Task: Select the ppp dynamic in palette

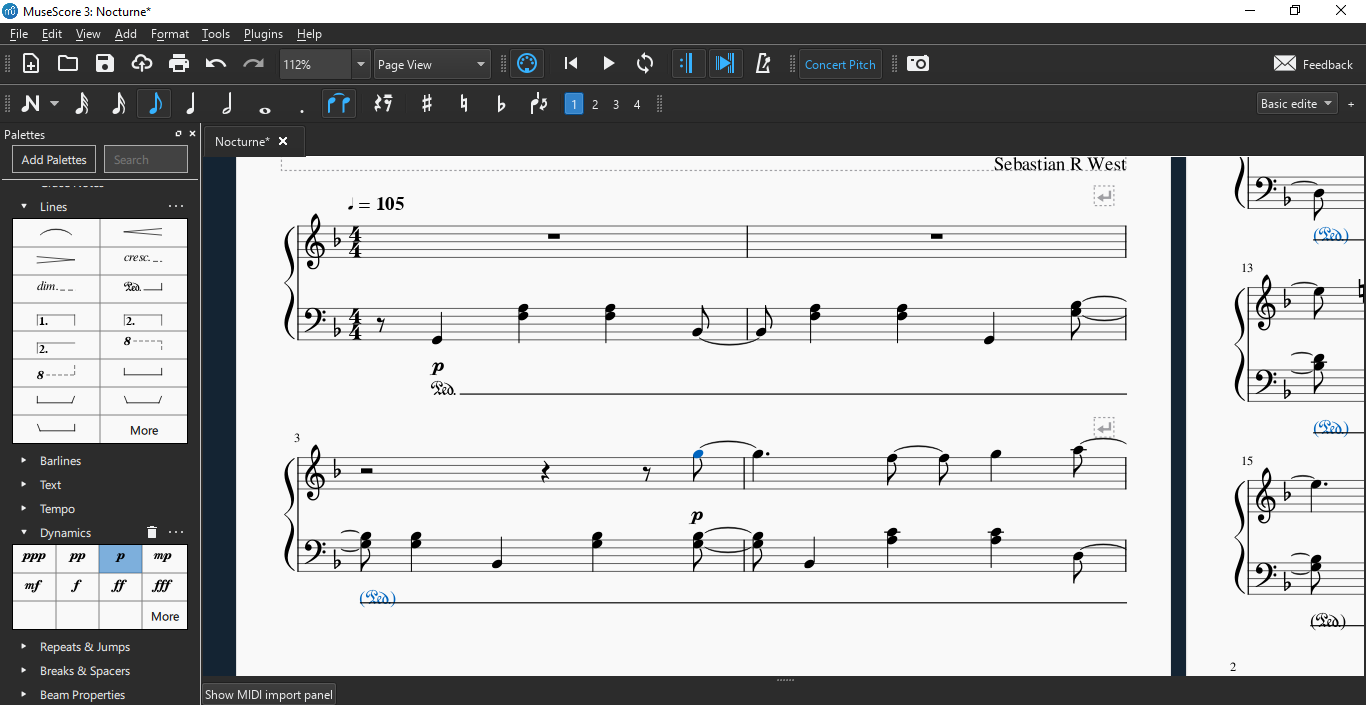Action: (34, 557)
